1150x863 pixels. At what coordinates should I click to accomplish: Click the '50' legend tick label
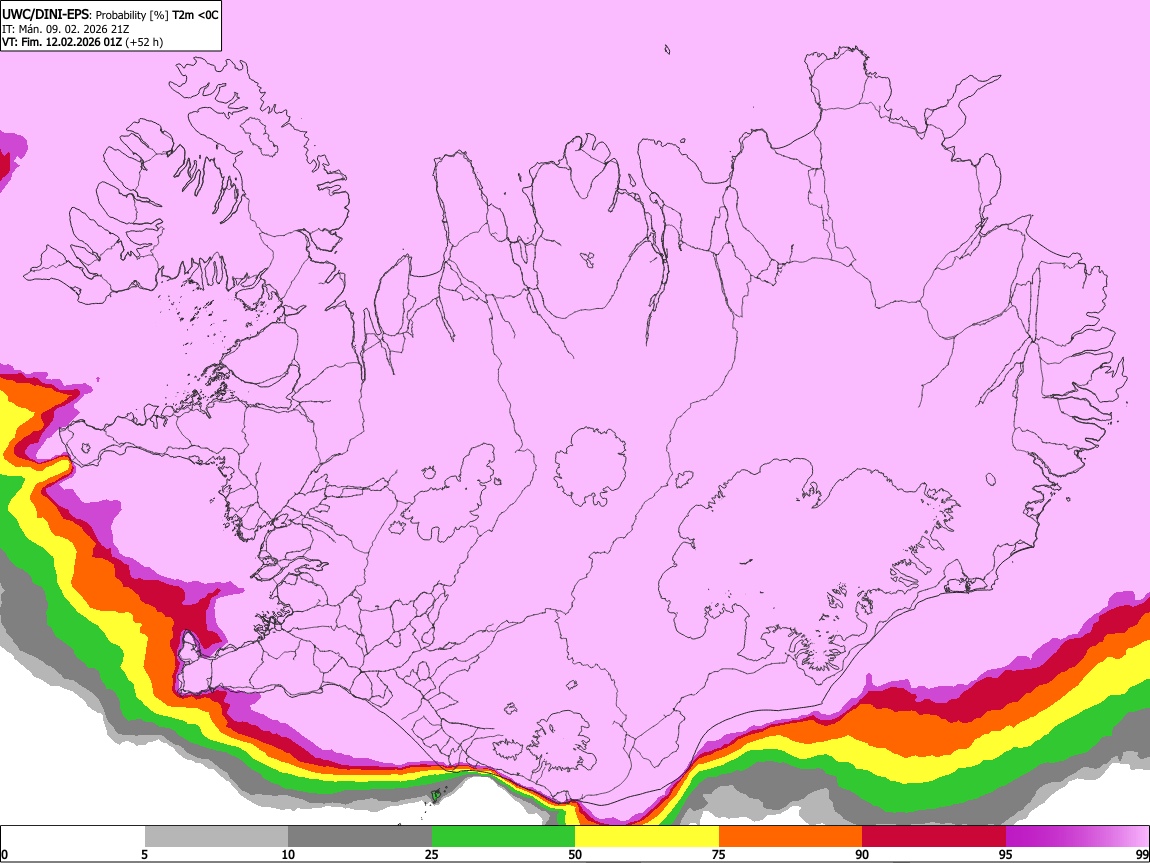[575, 855]
